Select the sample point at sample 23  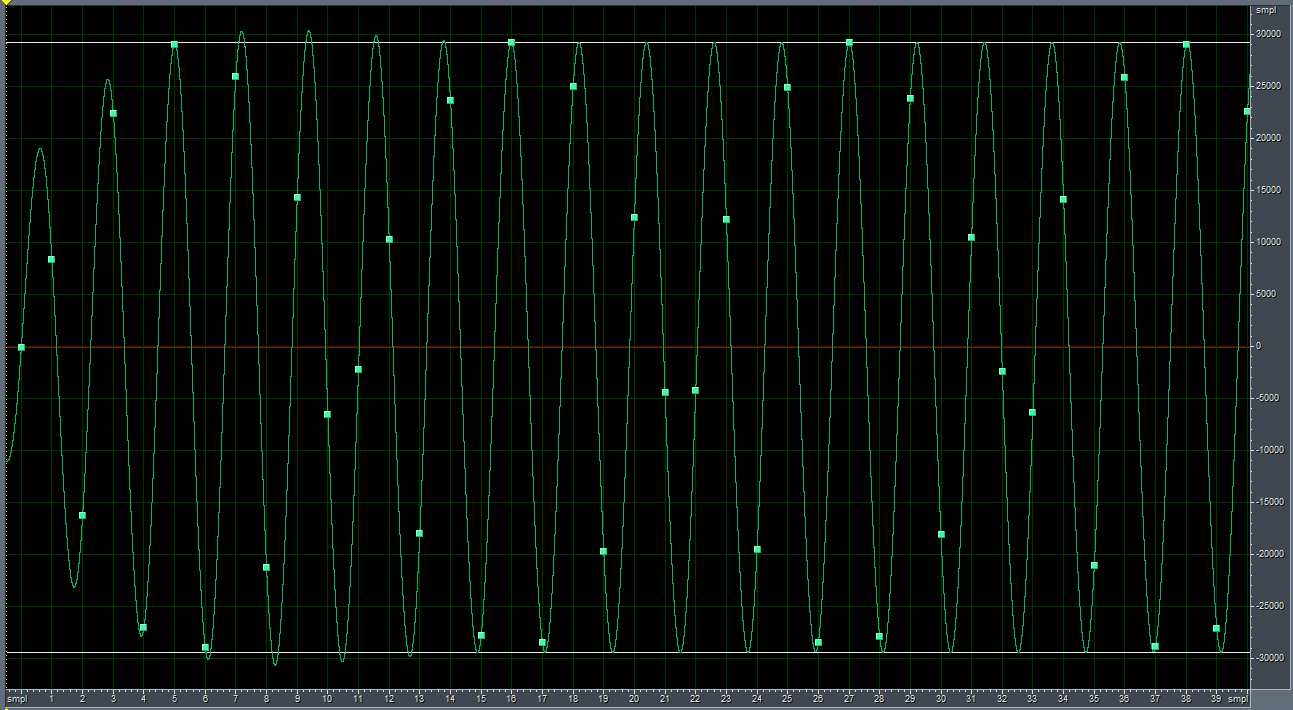(726, 219)
